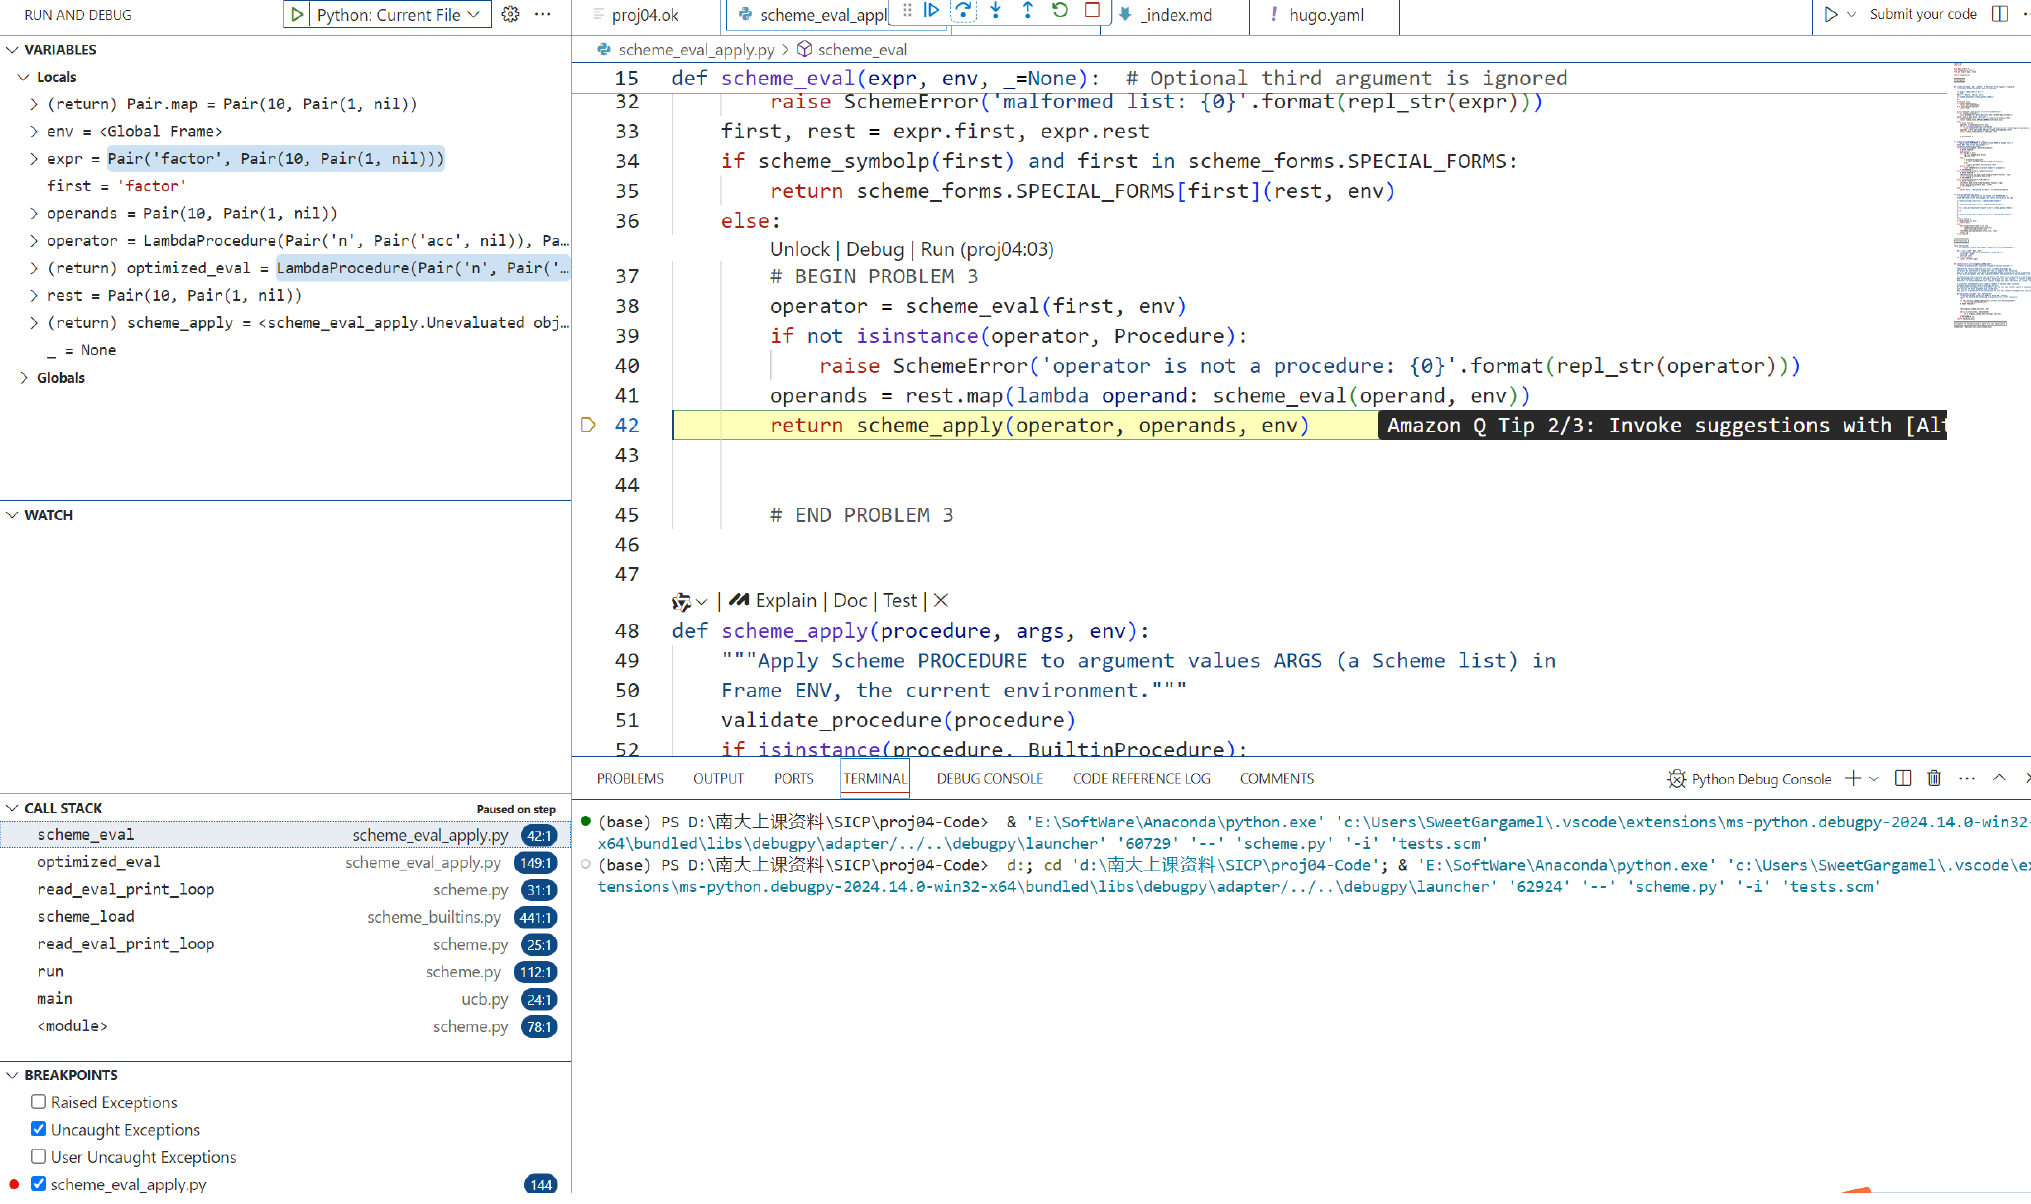Screen dimensions: 2031x1204
Task: Click the Step Out debug icon
Action: [1027, 11]
